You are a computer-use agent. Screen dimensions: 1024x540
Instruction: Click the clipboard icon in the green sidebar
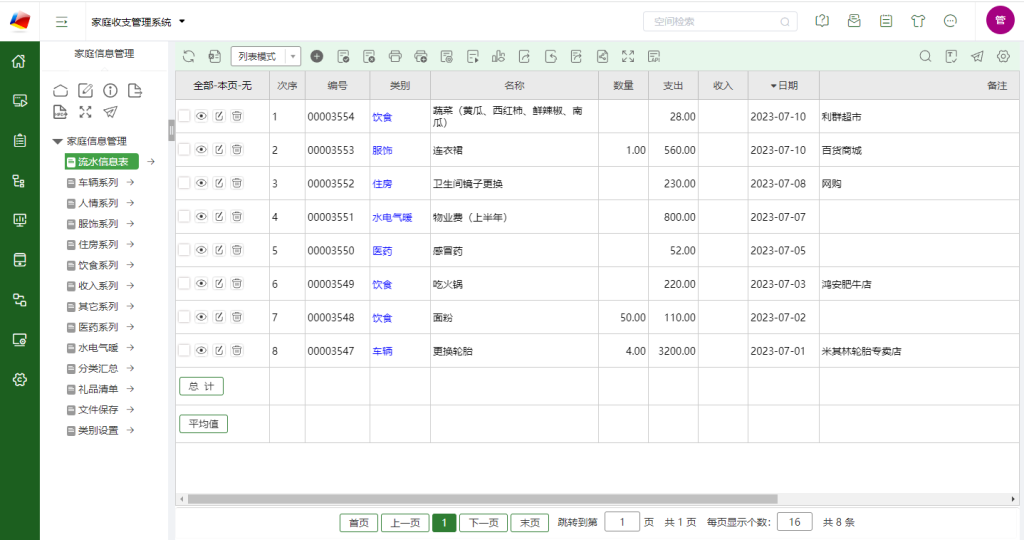(20, 140)
